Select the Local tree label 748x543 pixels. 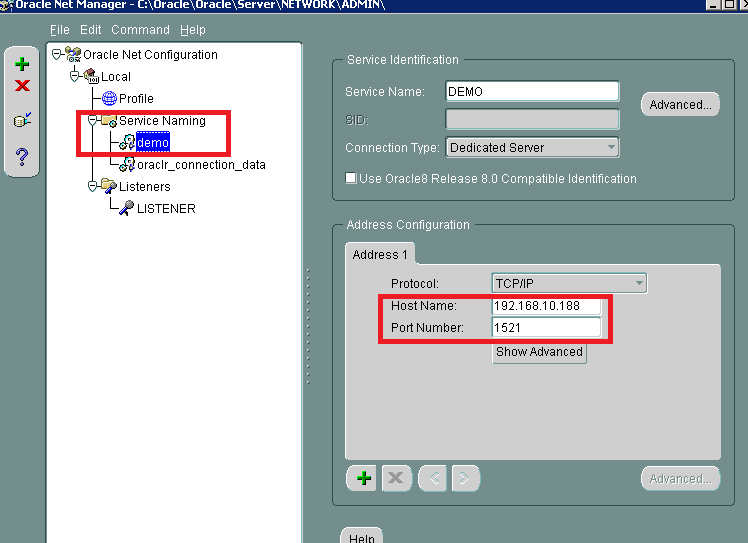[115, 77]
